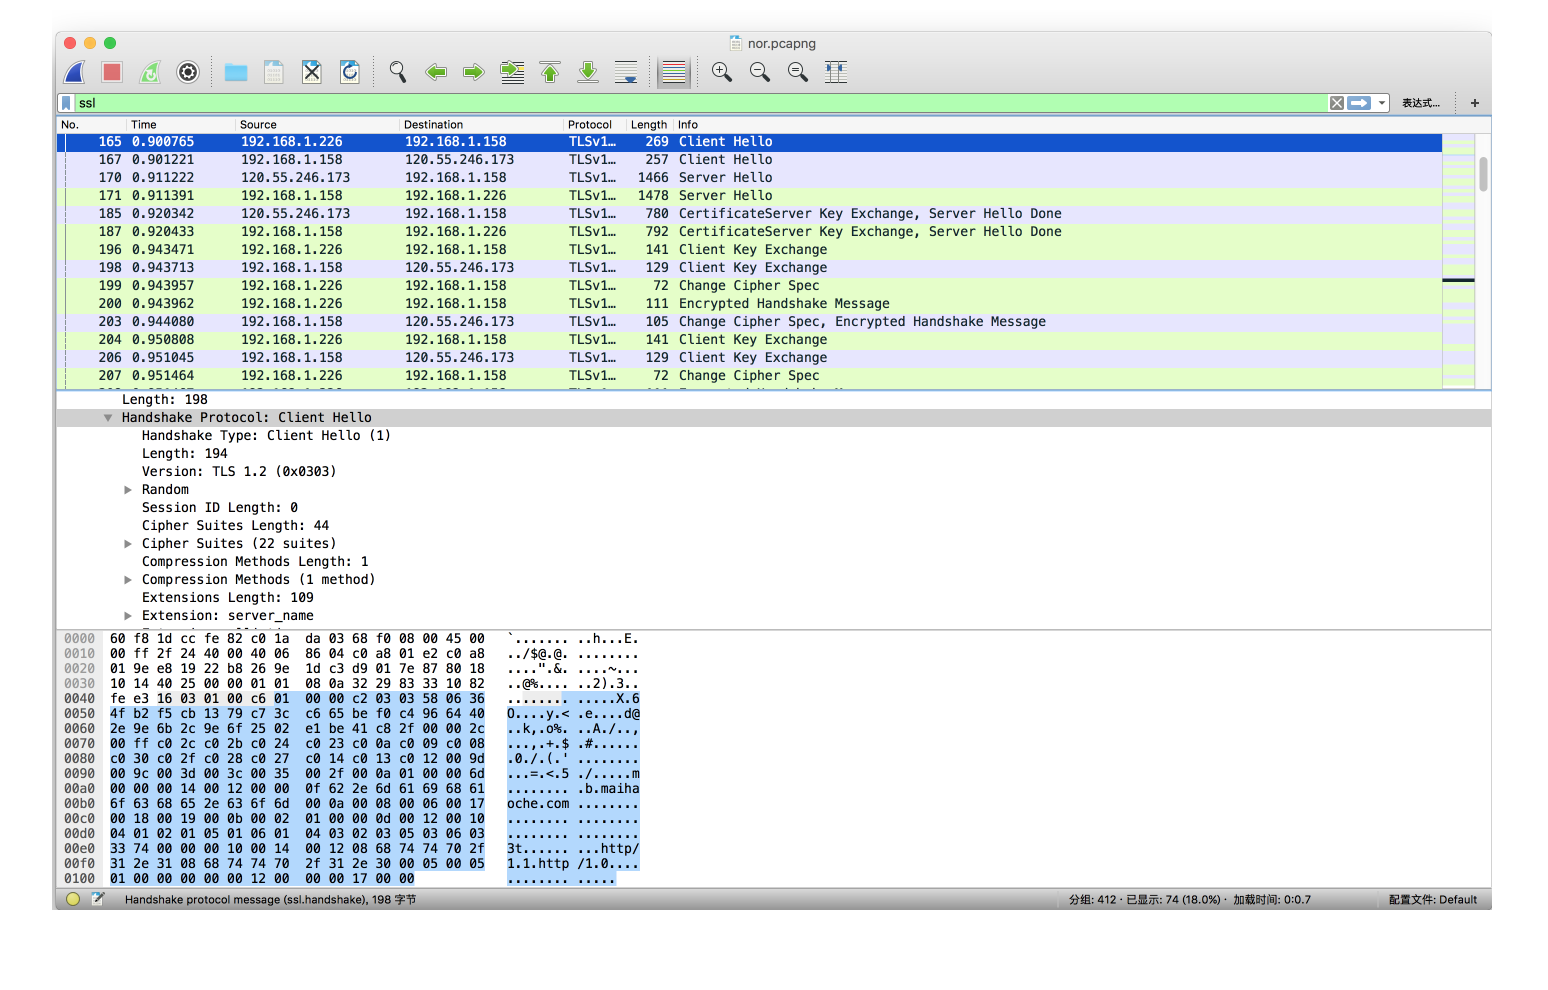Open the display filter history dropdown
The height and width of the screenshot is (990, 1548).
coord(1382,103)
